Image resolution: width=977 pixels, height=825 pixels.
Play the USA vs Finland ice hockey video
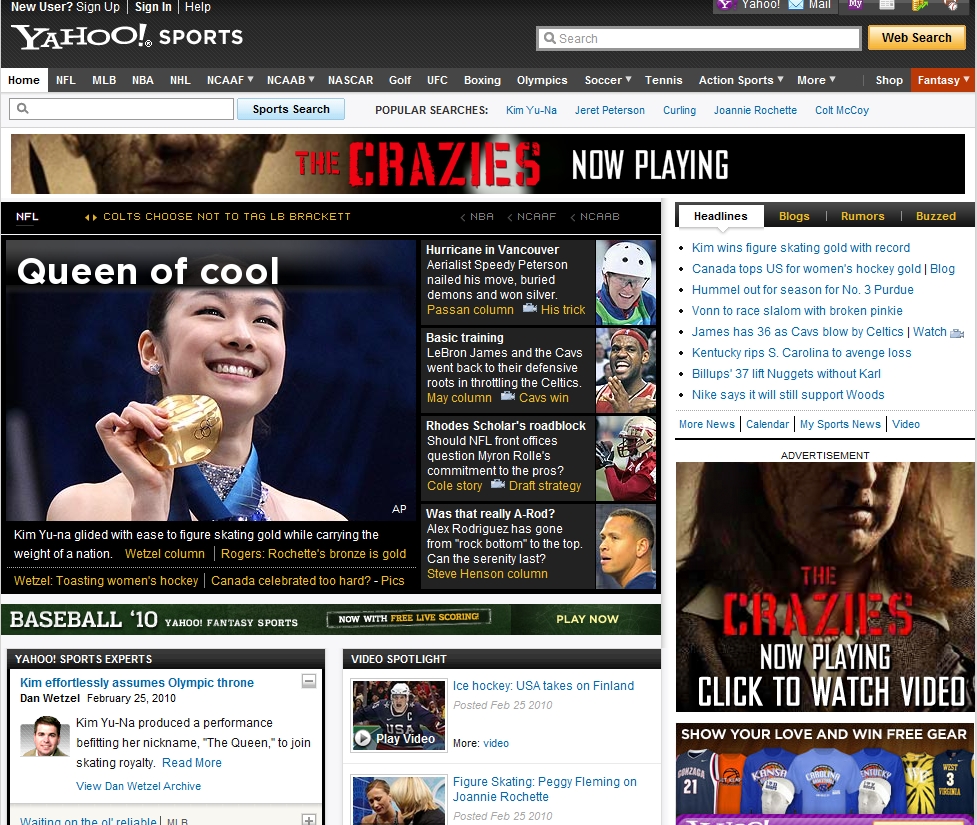pos(398,714)
